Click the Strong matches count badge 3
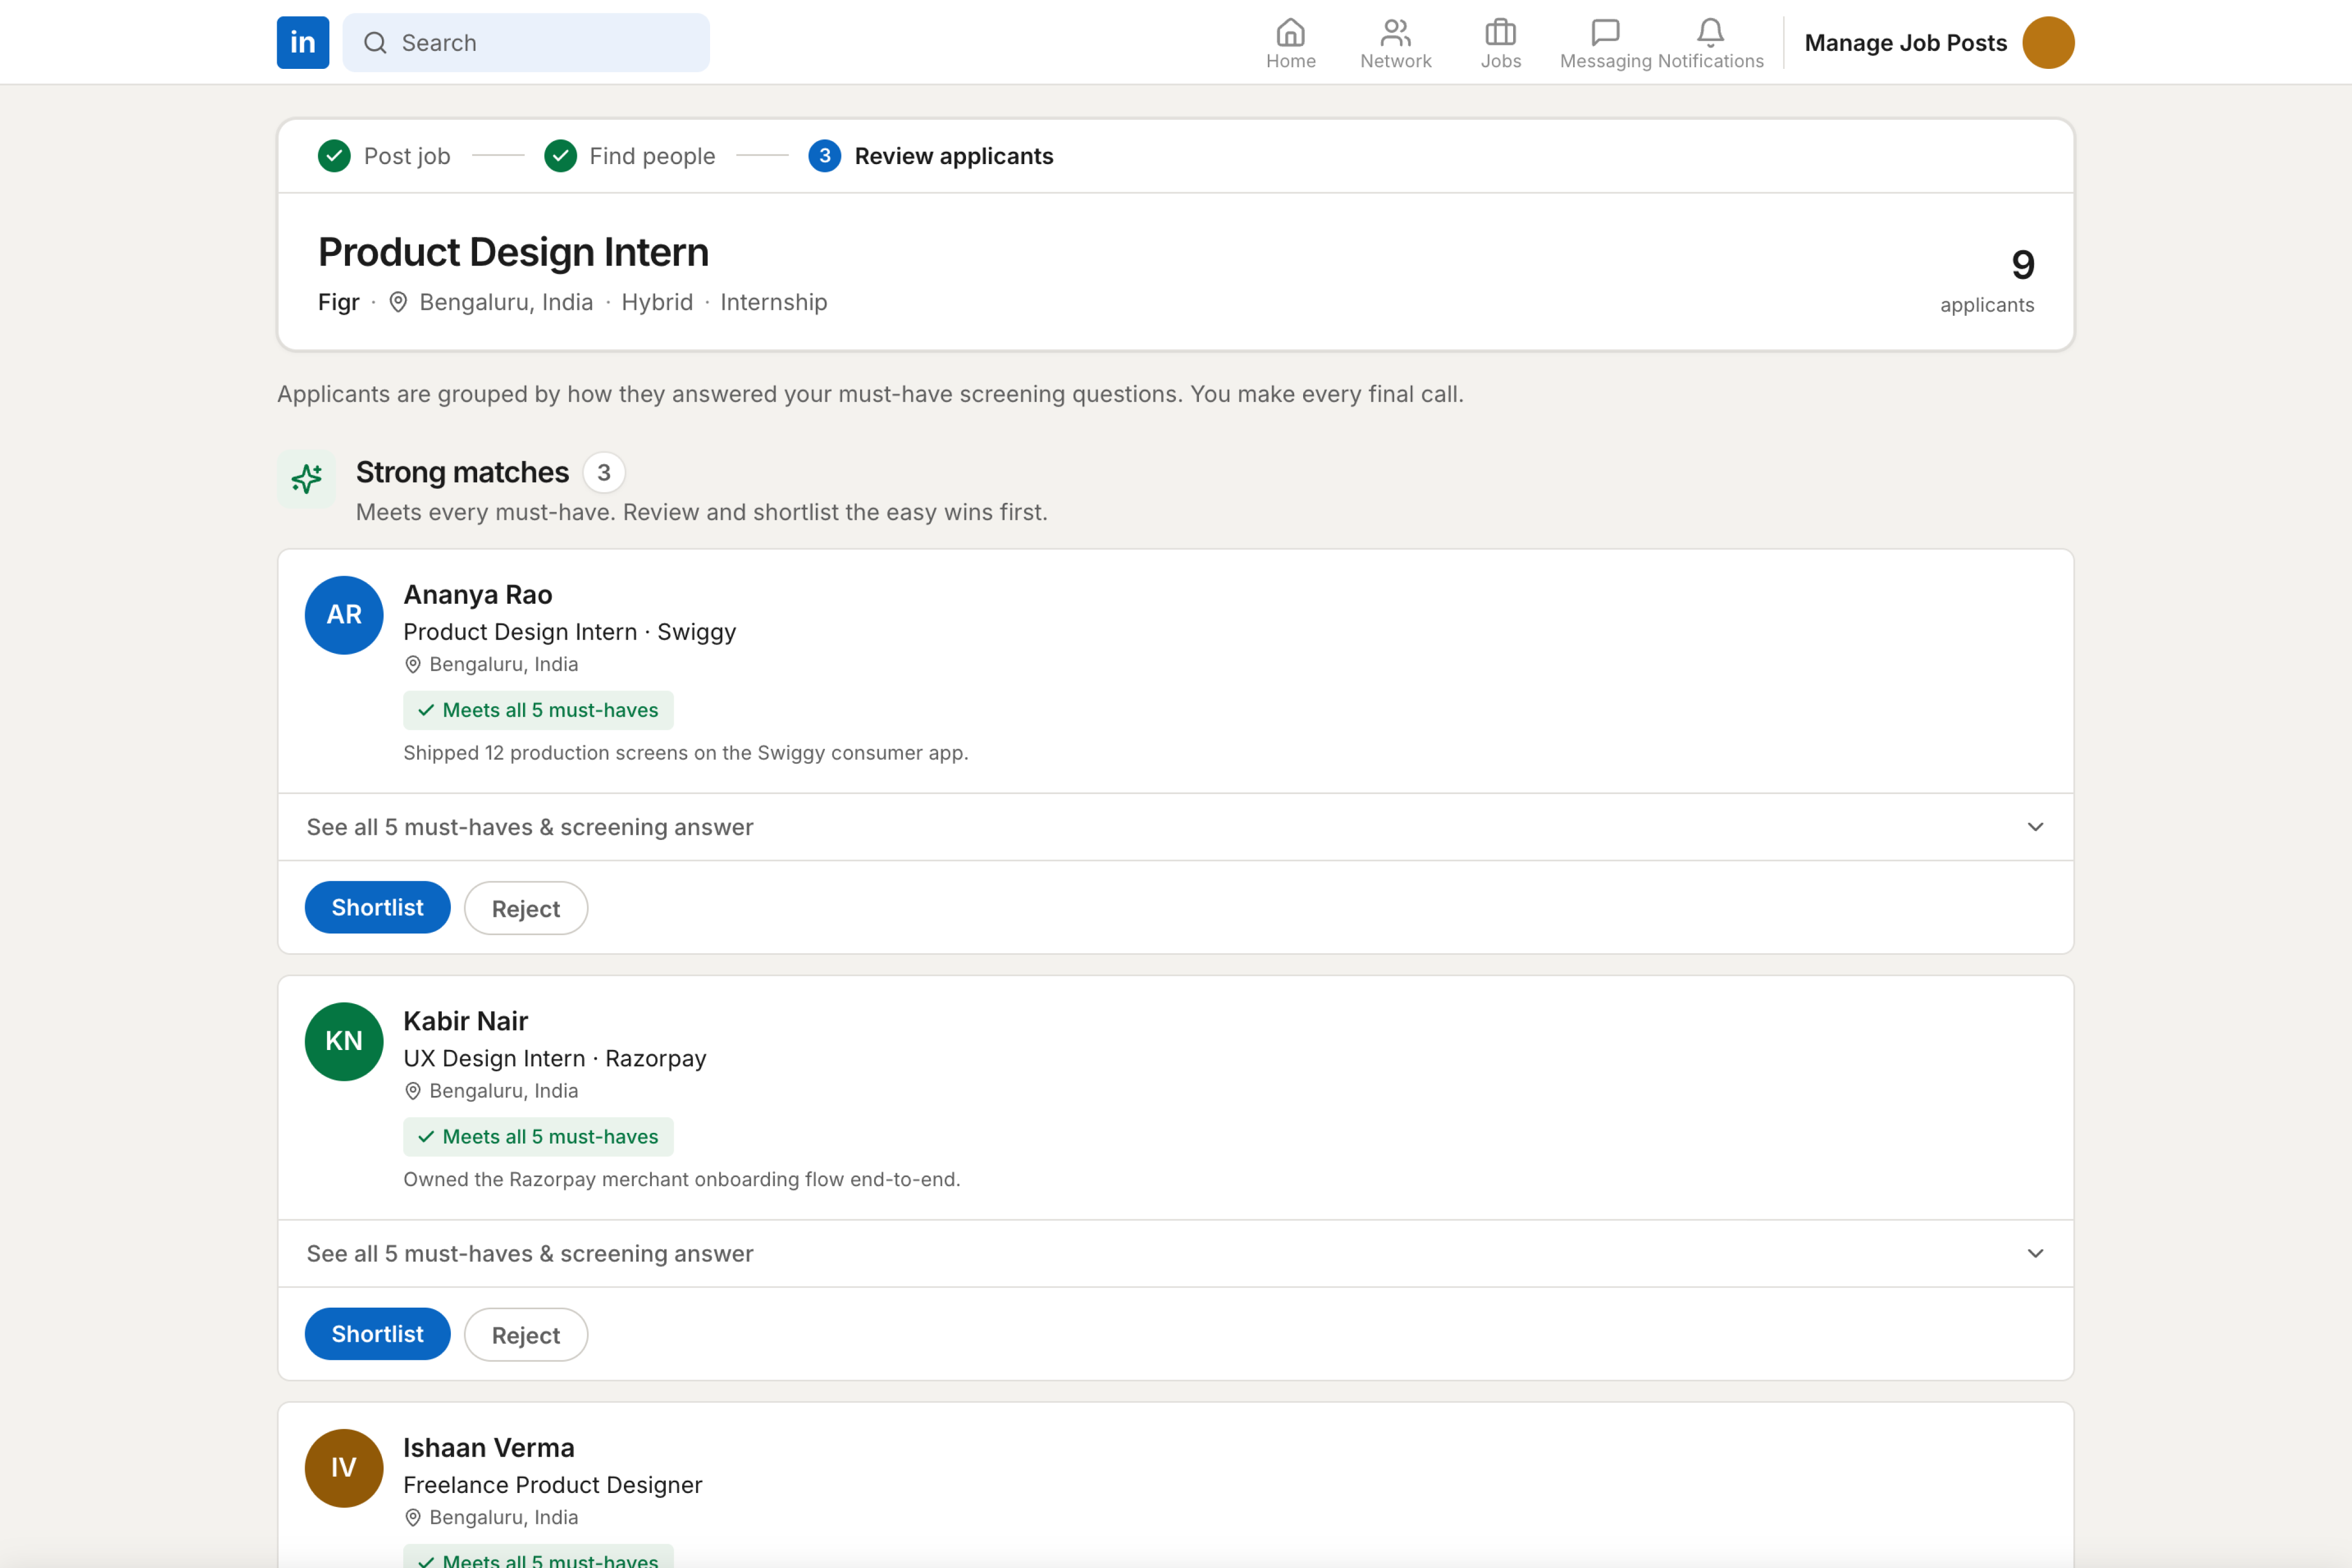The image size is (2352, 1568). coord(604,473)
